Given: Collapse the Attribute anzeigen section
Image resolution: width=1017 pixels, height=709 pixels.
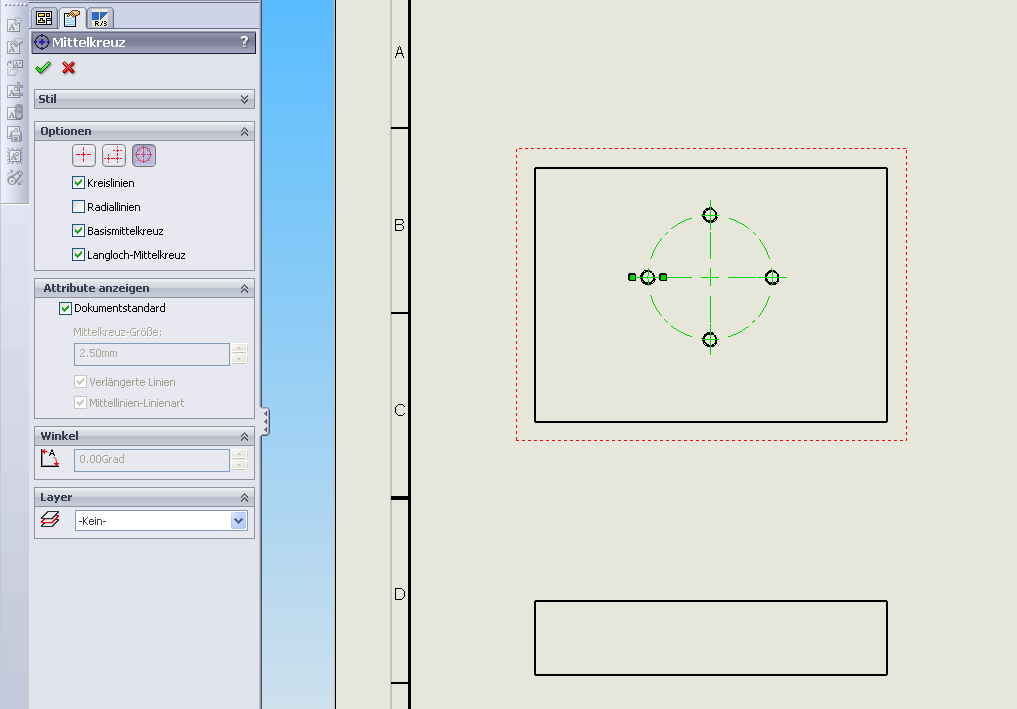Looking at the screenshot, I should (245, 289).
